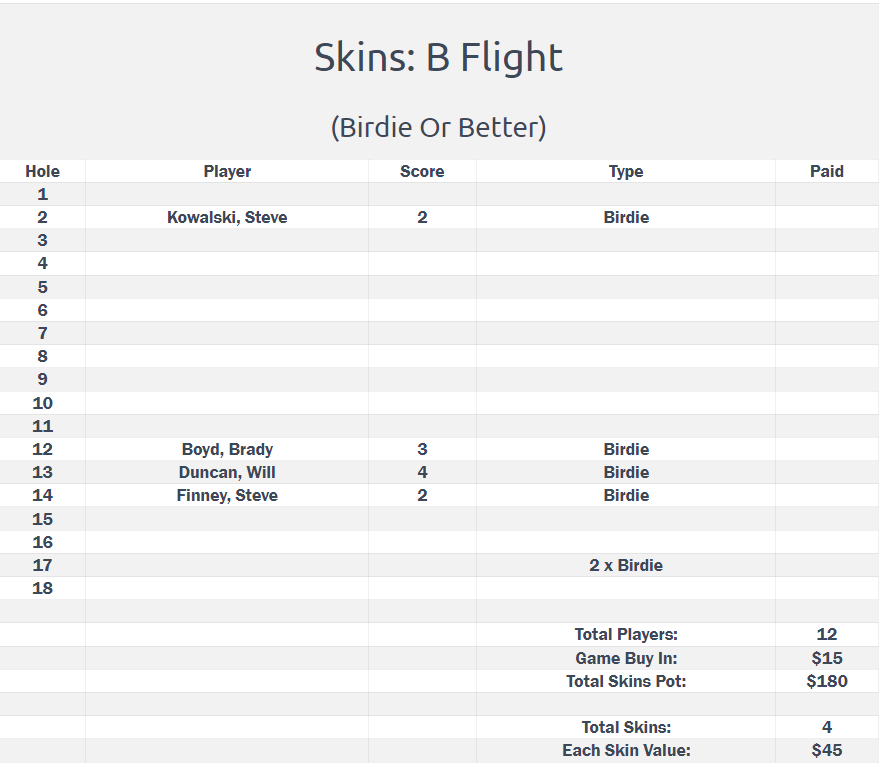
Task: Select hole 17 row number
Action: (x=43, y=565)
